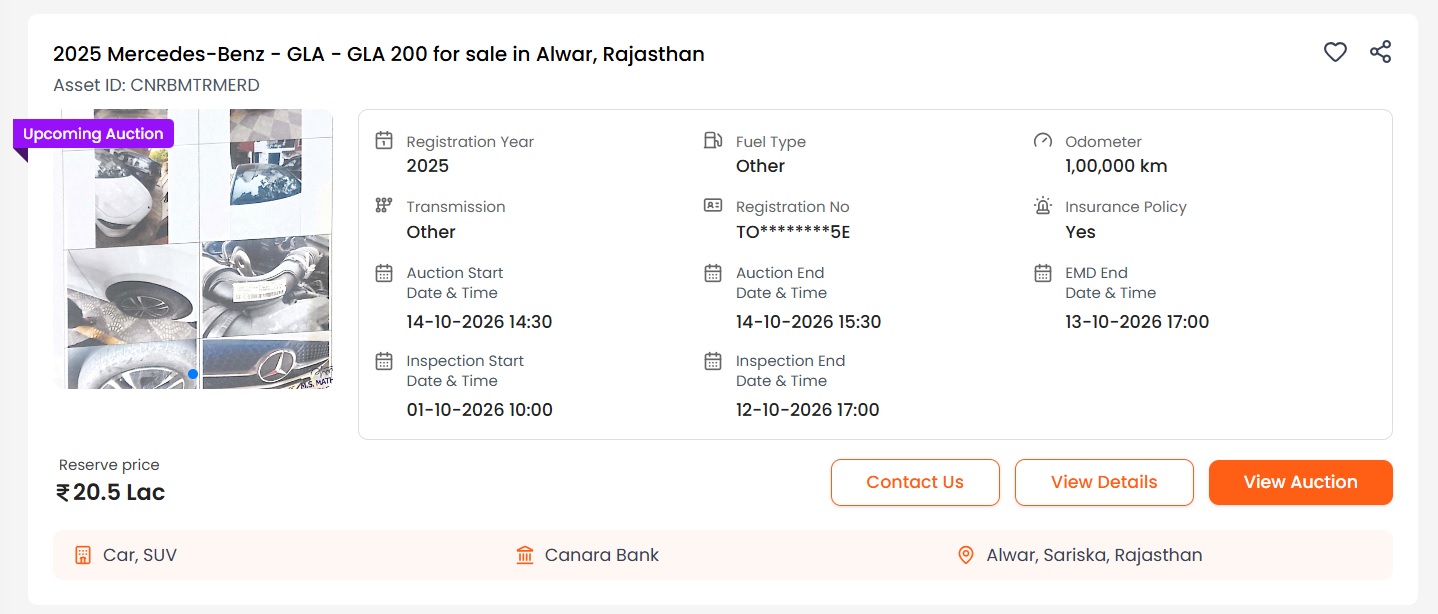
Task: Click the Registration Year calendar icon
Action: (383, 141)
